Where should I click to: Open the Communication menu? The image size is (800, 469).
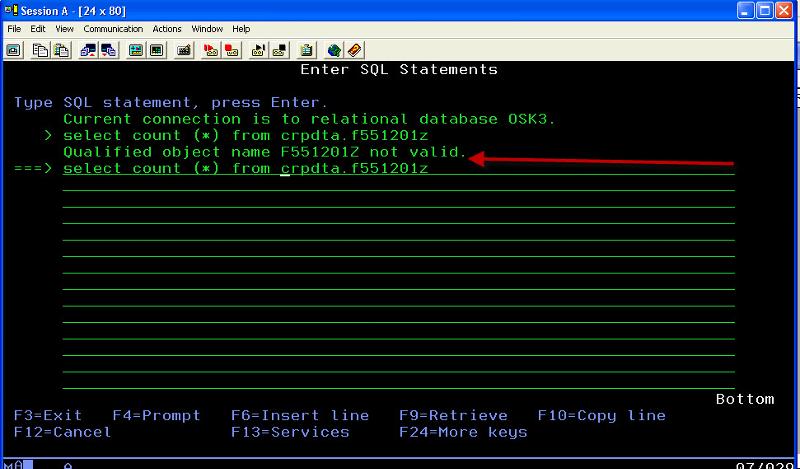click(x=113, y=29)
